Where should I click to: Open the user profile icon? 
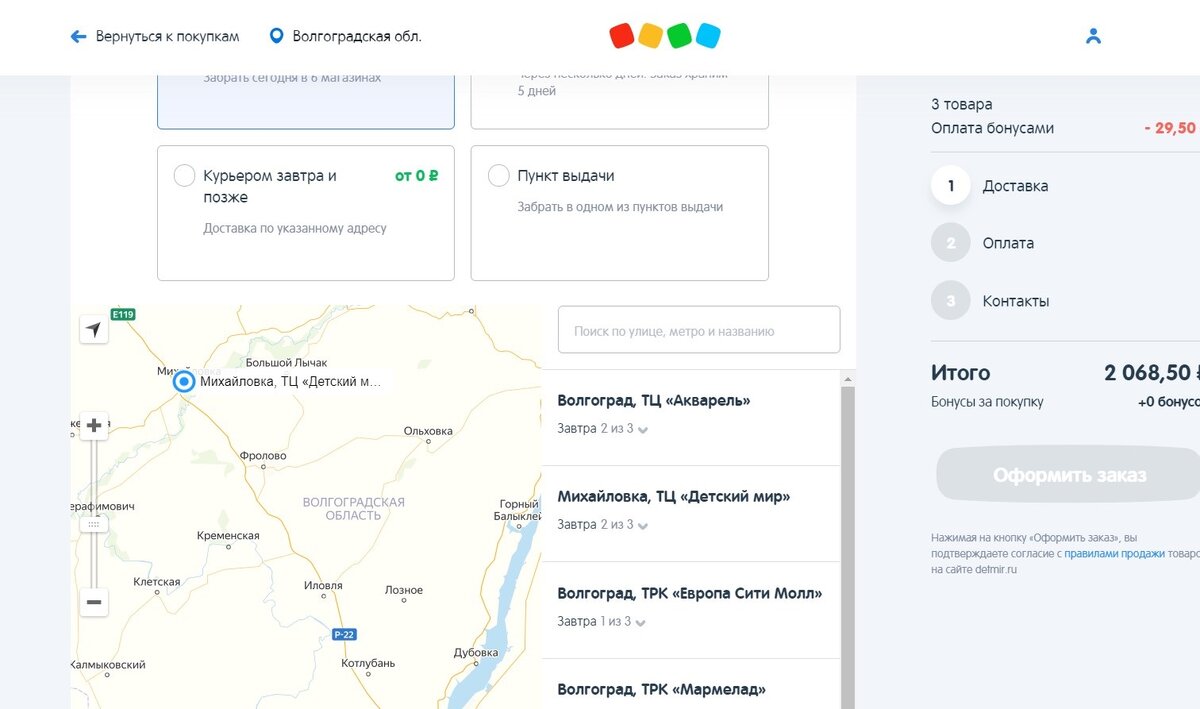tap(1093, 35)
